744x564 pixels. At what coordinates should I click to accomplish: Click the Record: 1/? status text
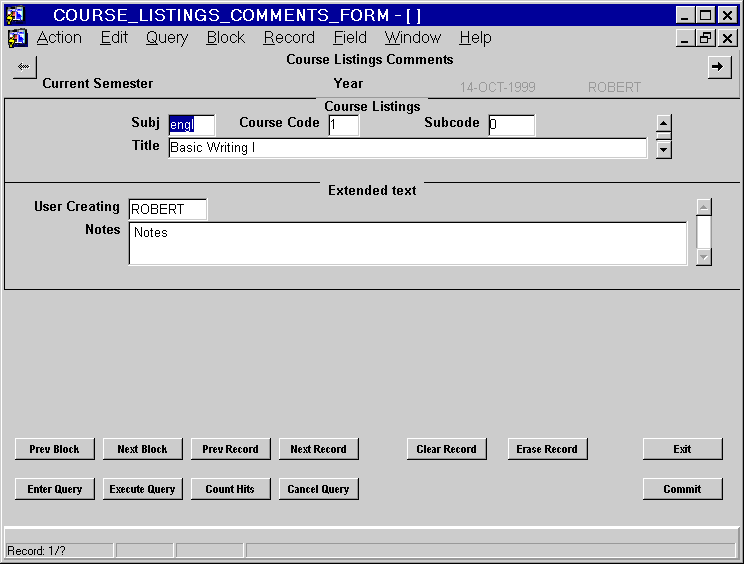37,551
